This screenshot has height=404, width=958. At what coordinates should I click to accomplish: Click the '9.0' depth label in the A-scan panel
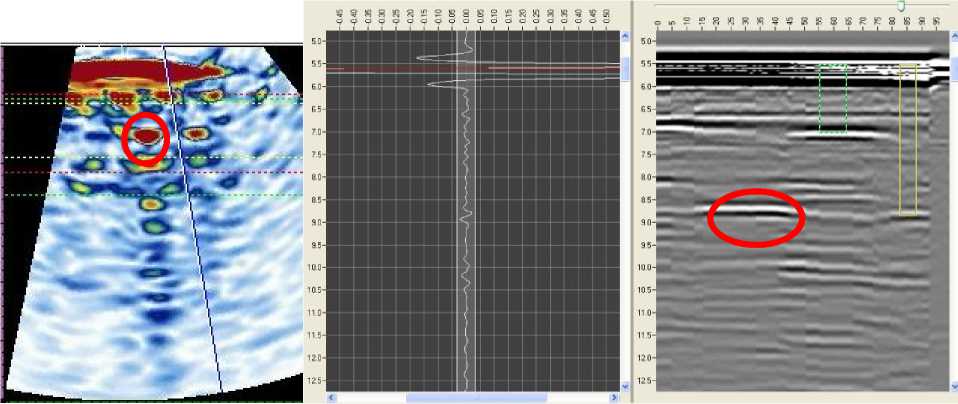coord(318,222)
